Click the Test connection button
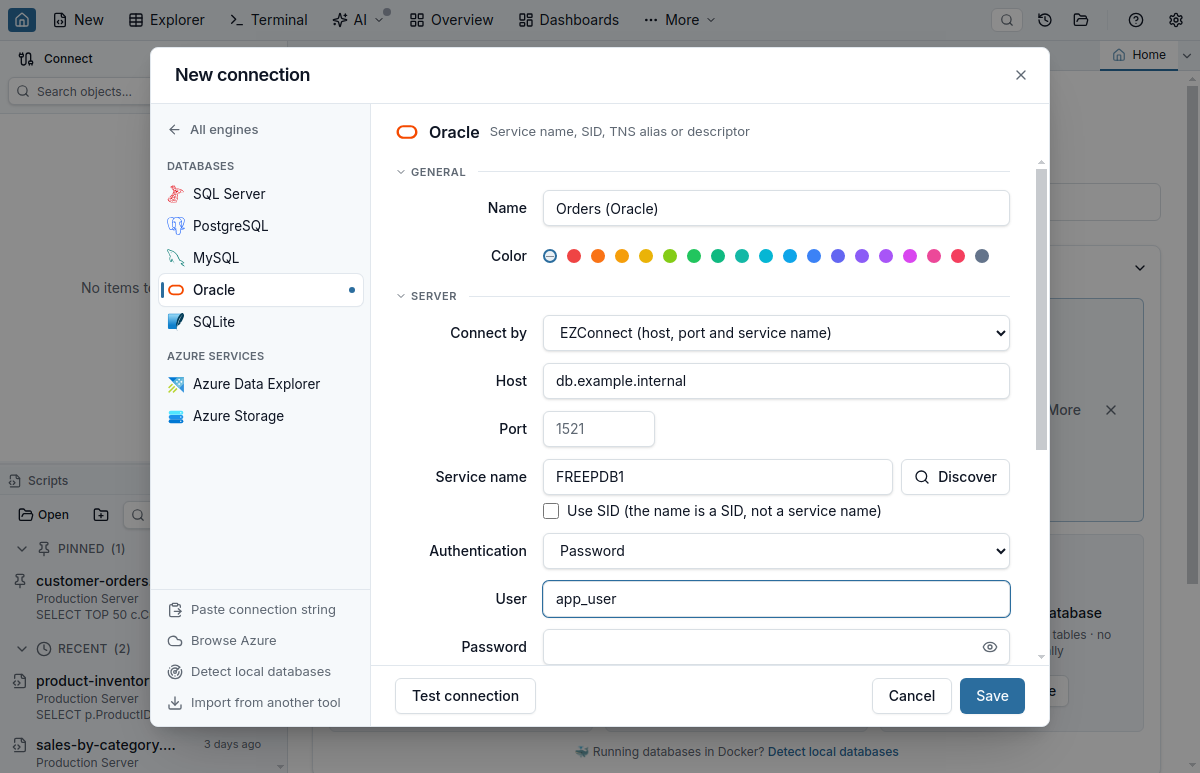 465,696
